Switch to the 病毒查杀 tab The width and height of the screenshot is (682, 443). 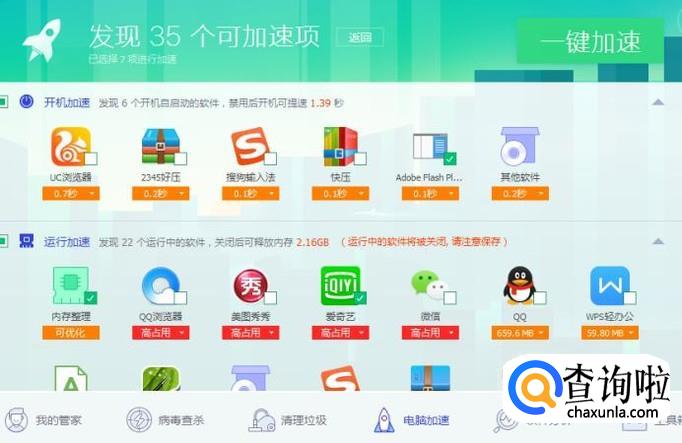pos(165,420)
